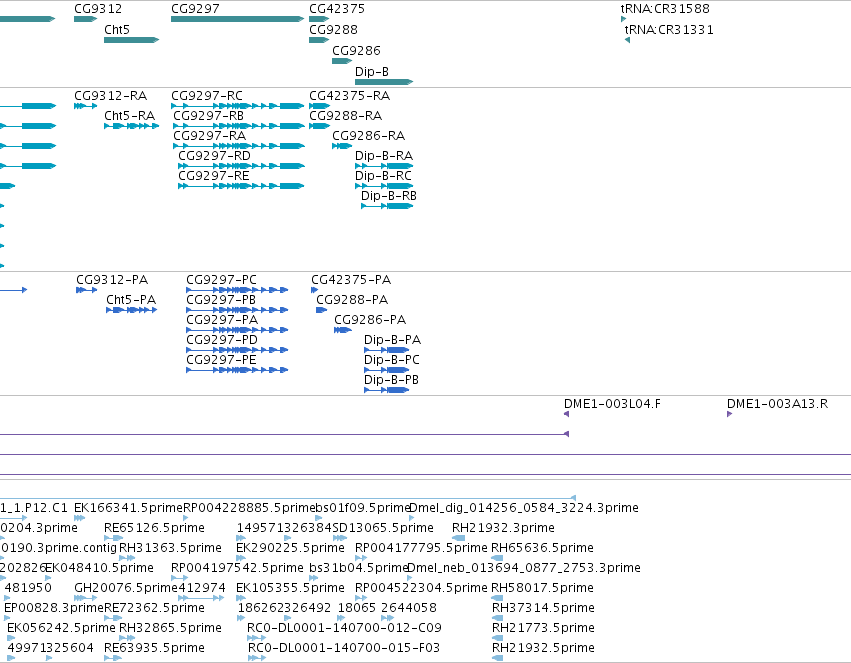Open transcript CG9286-RA
This screenshot has width=851, height=663.
tap(369, 136)
